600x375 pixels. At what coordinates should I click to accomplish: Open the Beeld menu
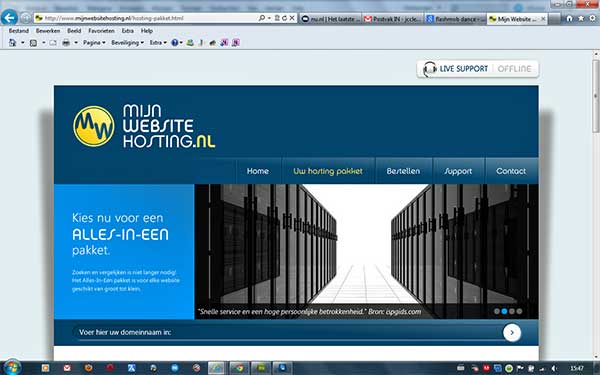tap(74, 31)
